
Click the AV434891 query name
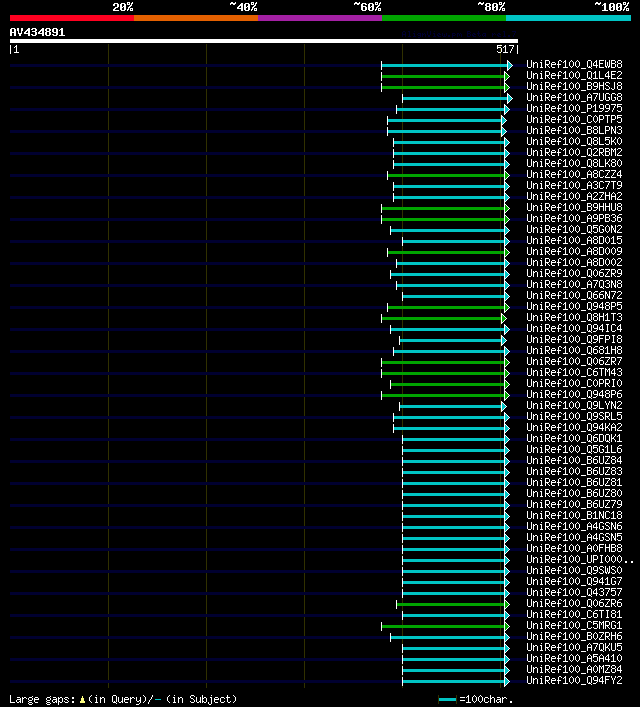(x=37, y=32)
